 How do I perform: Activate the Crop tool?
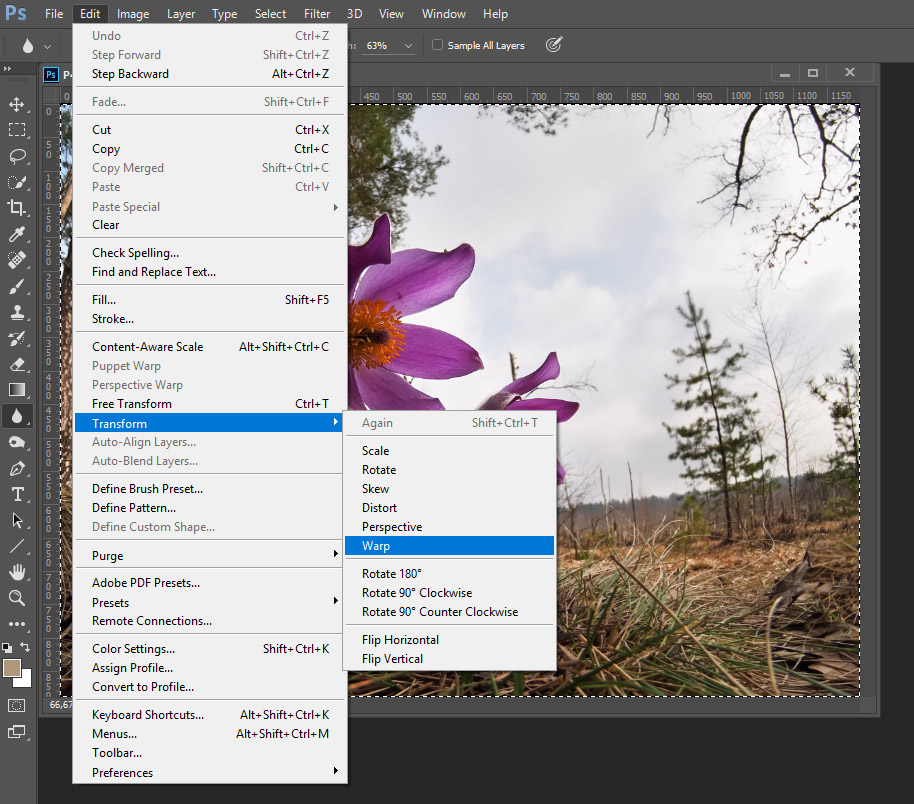tap(17, 208)
